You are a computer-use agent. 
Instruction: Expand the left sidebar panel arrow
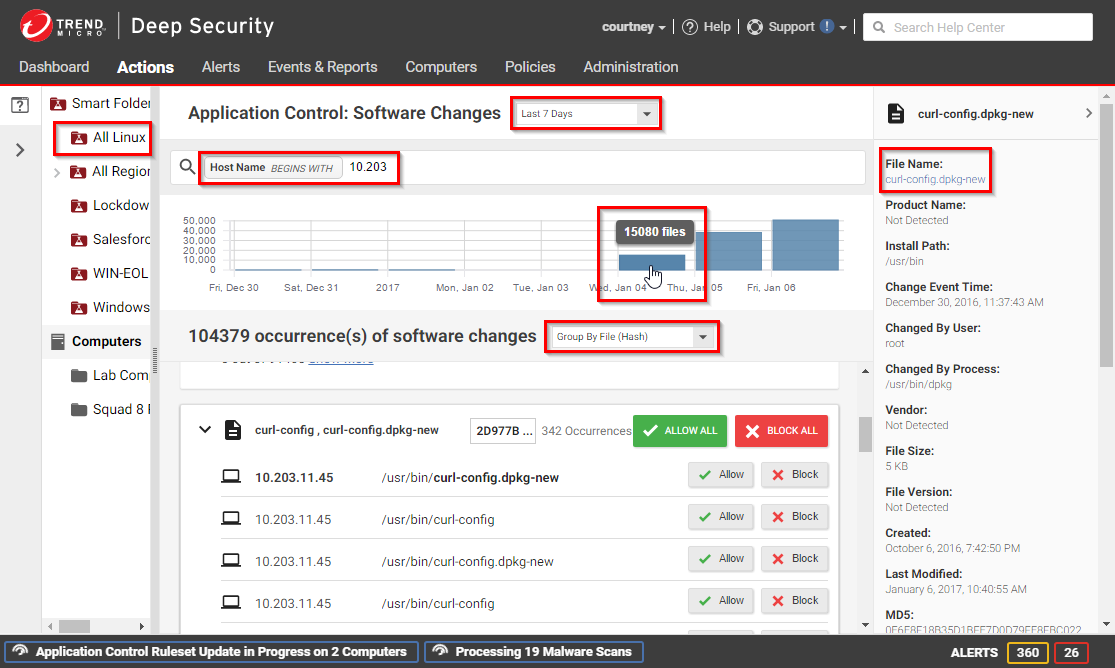pos(20,150)
